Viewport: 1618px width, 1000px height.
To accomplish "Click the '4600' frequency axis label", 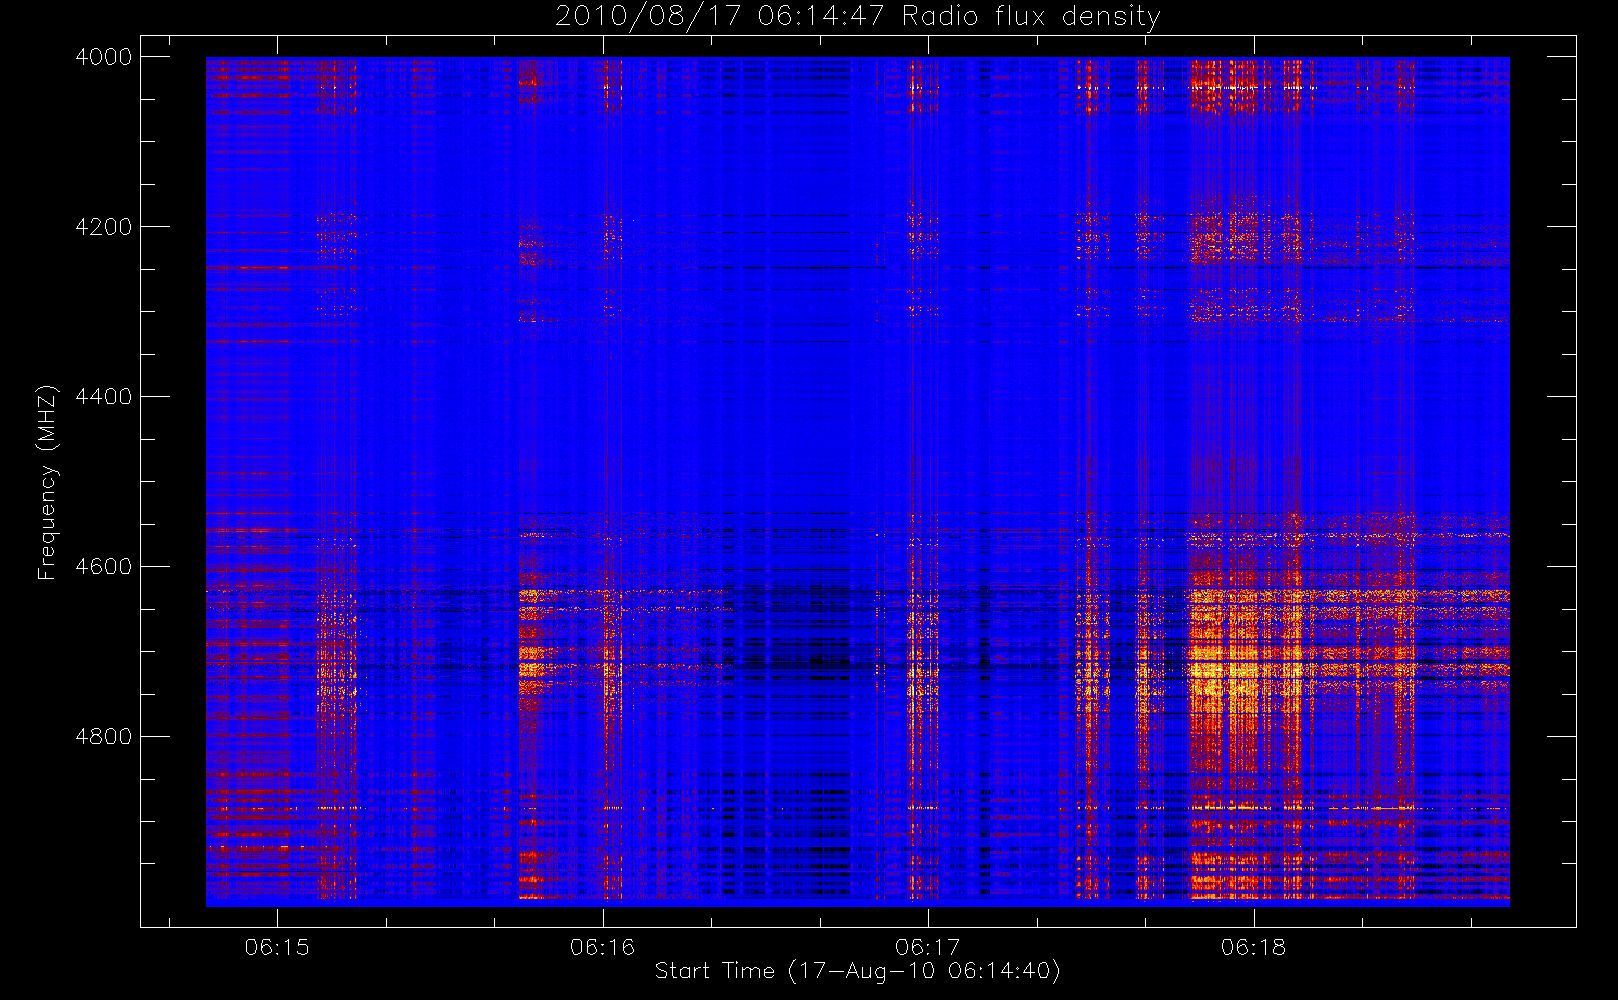I will [104, 567].
